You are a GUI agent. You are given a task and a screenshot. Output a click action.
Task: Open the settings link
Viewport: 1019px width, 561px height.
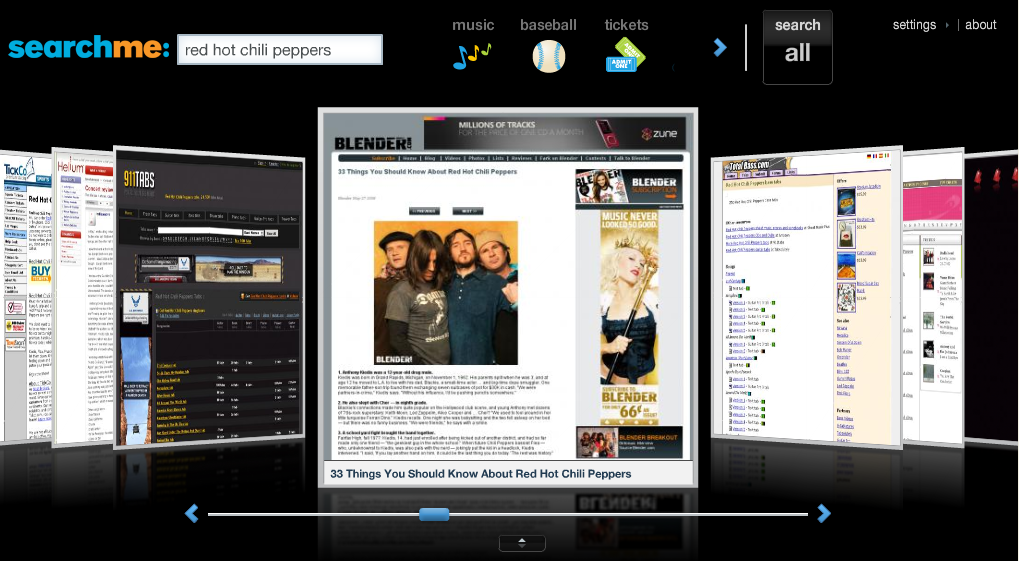[x=914, y=25]
